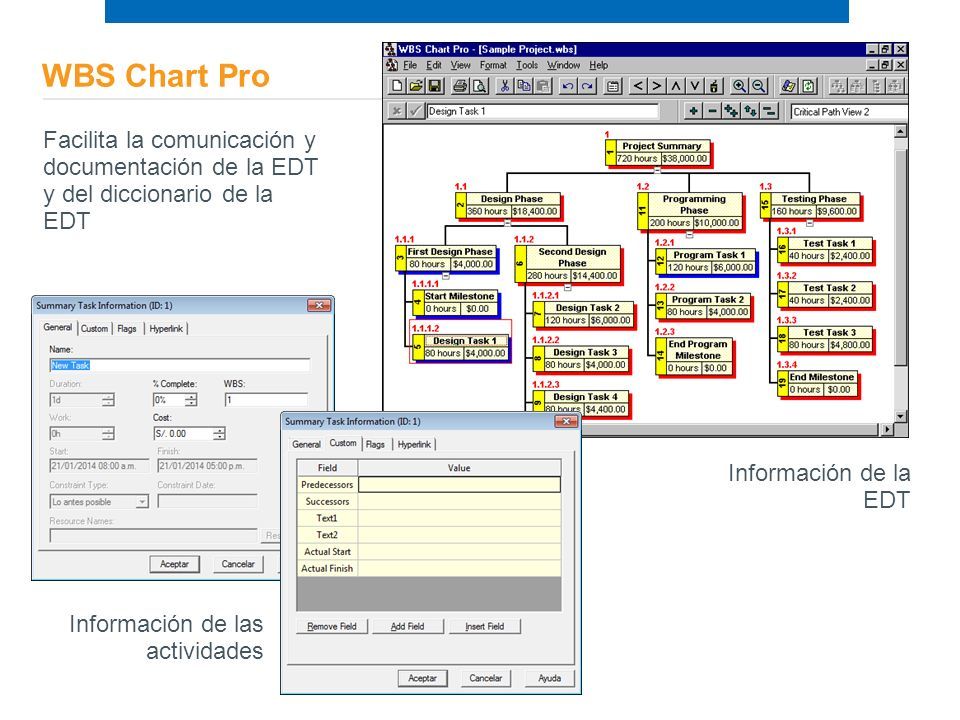Click the Add Field button
960x720 pixels.
pyautogui.click(x=408, y=626)
